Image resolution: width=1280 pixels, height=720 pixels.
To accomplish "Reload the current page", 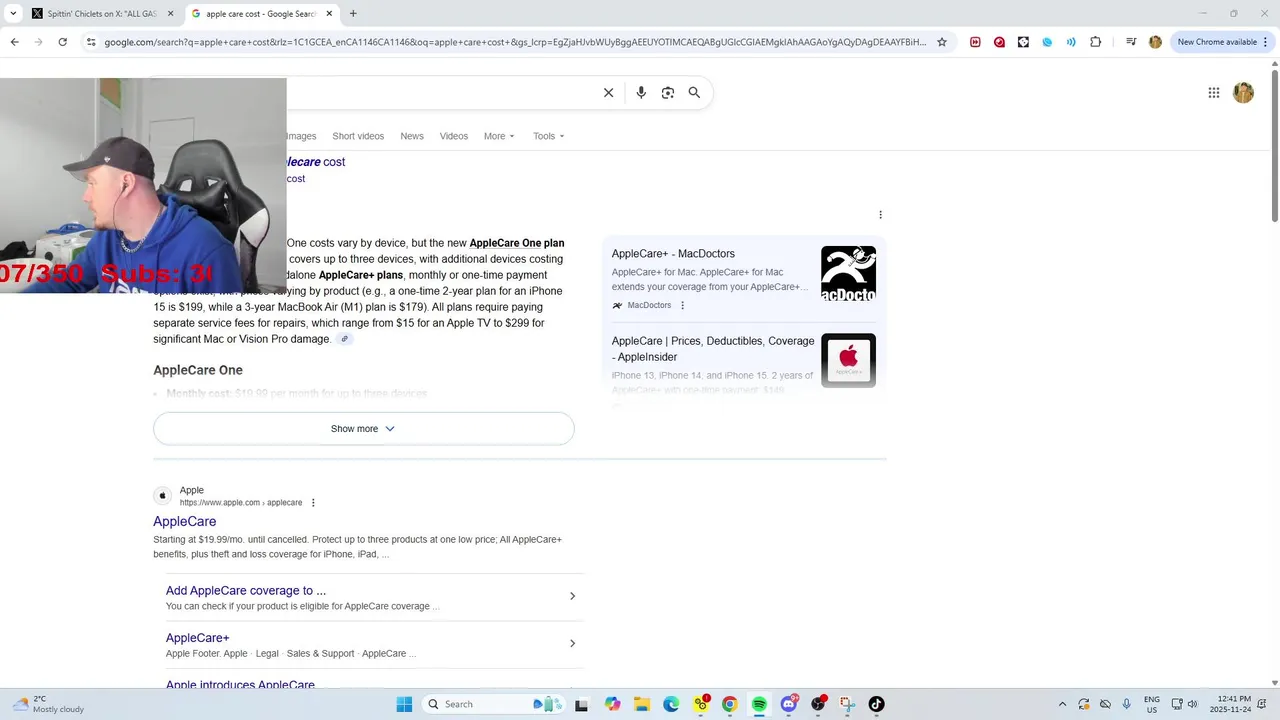I will (x=62, y=42).
